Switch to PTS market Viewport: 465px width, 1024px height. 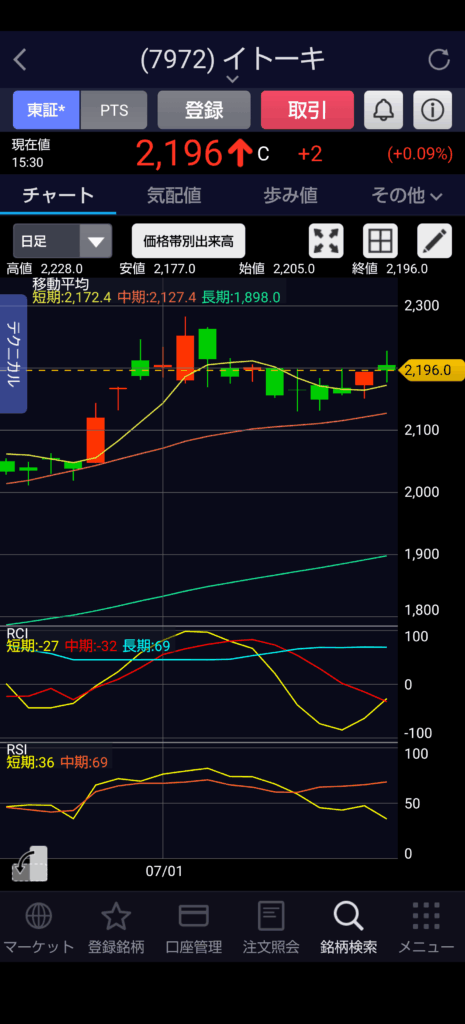click(114, 110)
